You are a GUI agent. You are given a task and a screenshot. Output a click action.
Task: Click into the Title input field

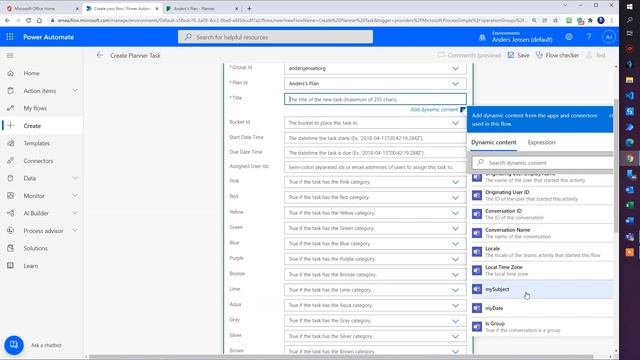click(x=375, y=99)
